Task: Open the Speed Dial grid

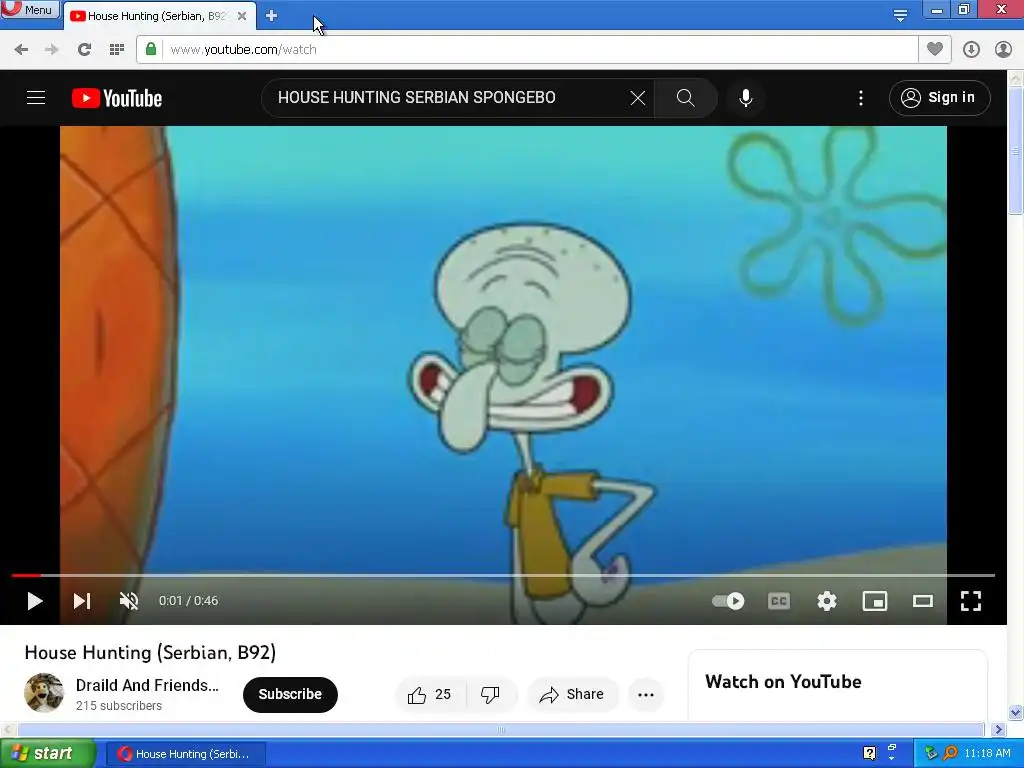Action: point(117,50)
